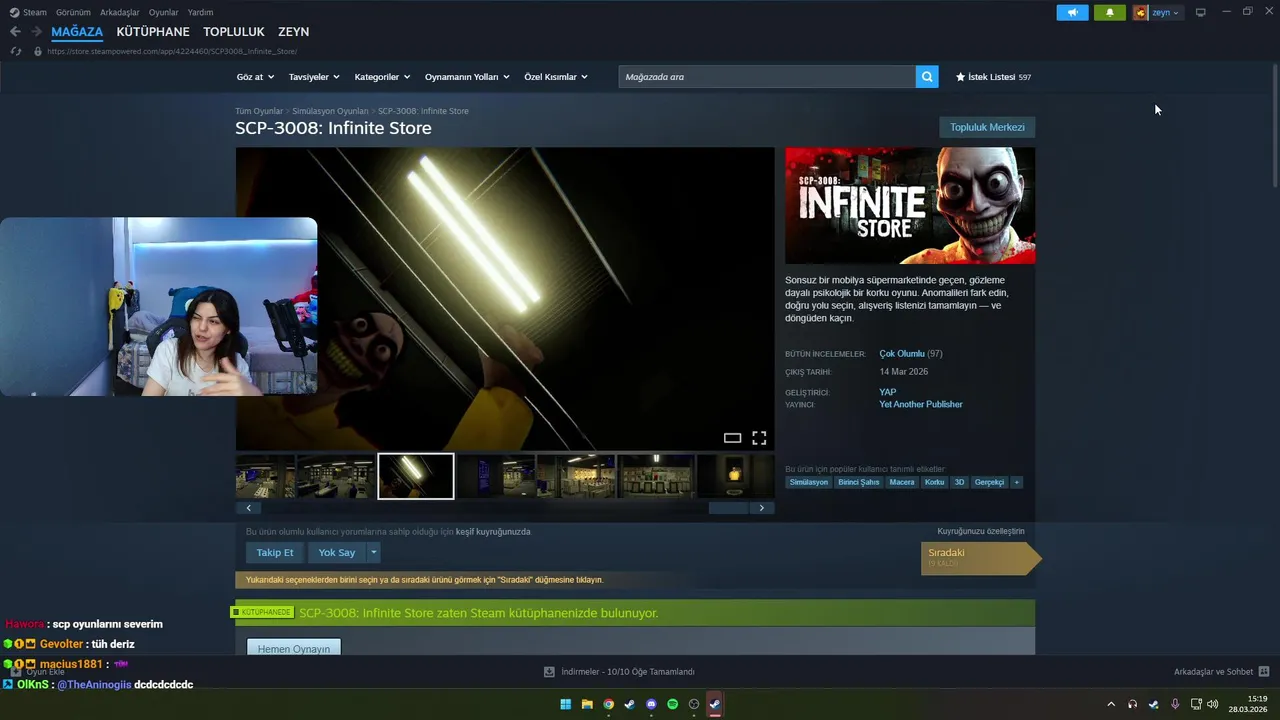Expand the Özel Kısımlar dropdown

(x=556, y=77)
